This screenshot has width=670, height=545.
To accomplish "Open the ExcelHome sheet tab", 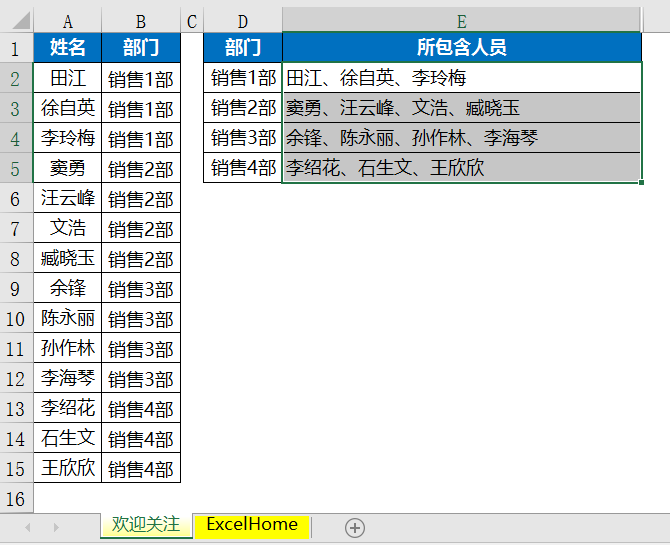I will click(252, 525).
